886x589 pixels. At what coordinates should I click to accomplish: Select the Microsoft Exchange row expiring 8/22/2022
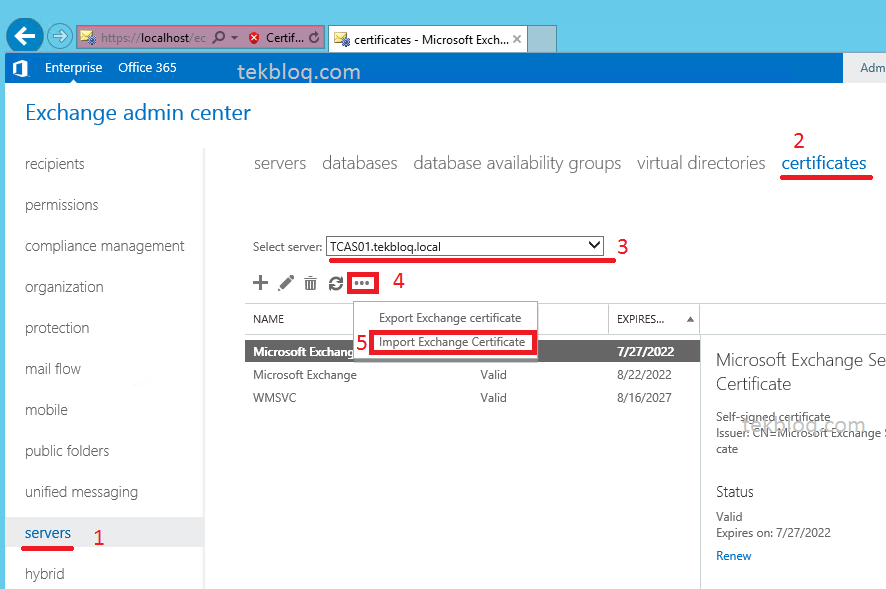[x=472, y=375]
